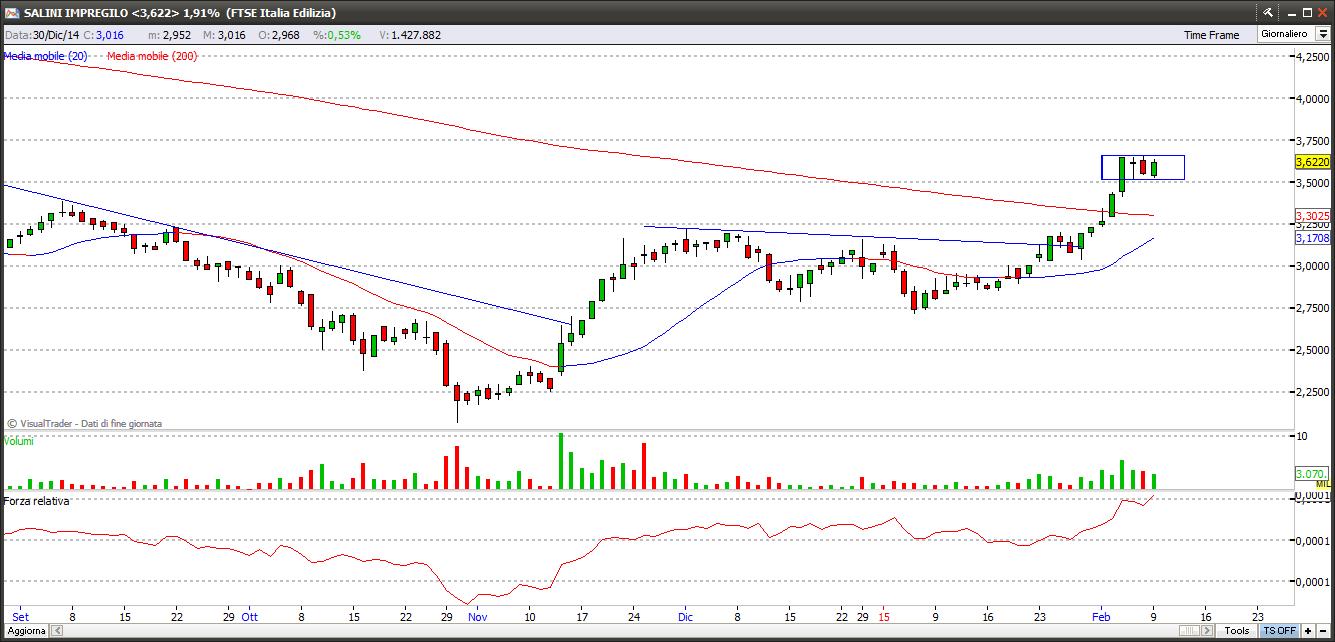This screenshot has width=1335, height=642.
Task: Click the 3.070 volume value tag
Action: tap(1312, 473)
